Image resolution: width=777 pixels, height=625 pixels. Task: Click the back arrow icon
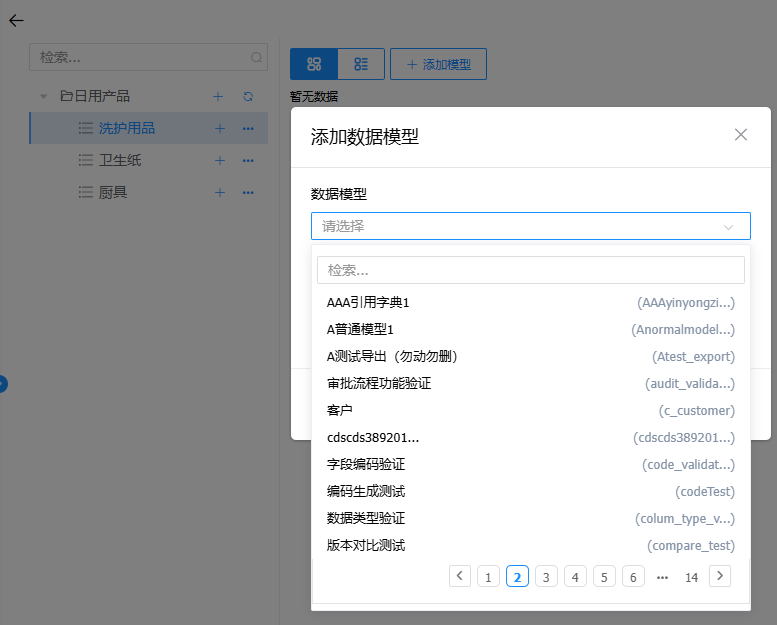coord(16,20)
